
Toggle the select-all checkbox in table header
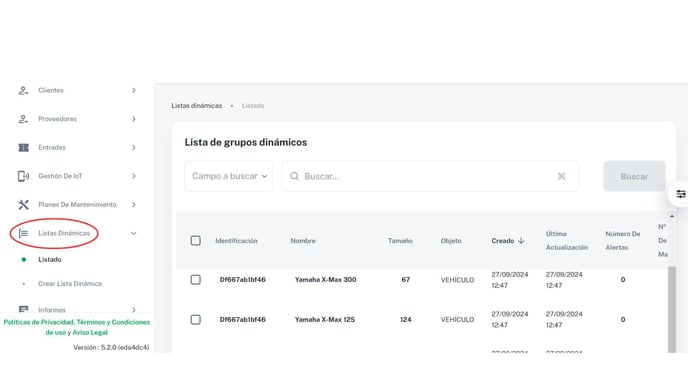pos(196,240)
